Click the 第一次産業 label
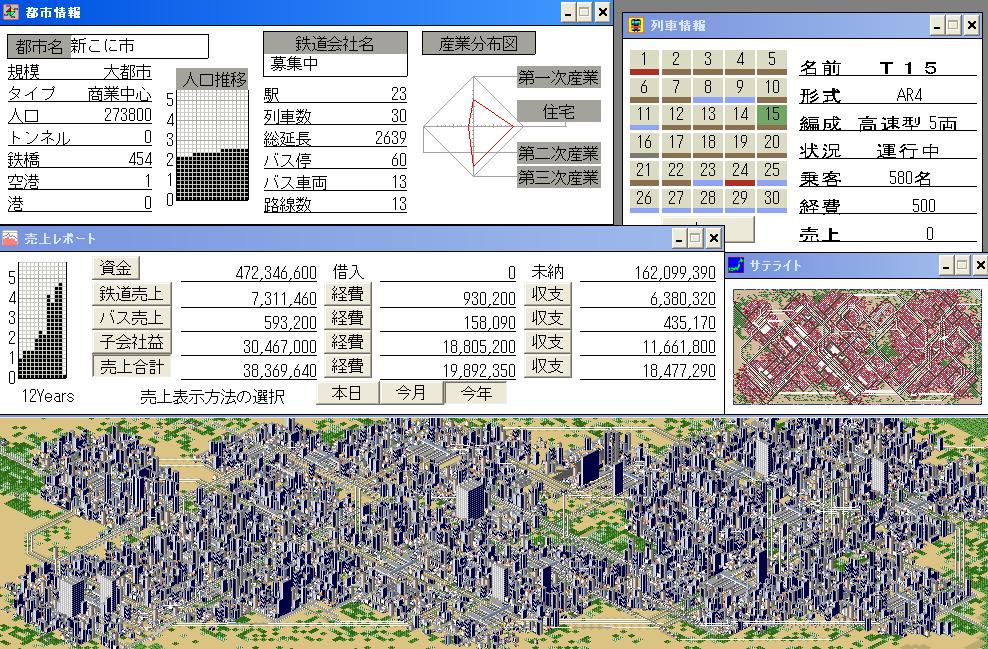The height and width of the screenshot is (649, 988). [558, 78]
